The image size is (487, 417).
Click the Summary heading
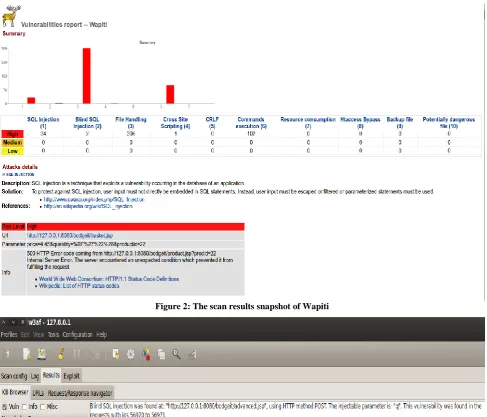(14, 33)
